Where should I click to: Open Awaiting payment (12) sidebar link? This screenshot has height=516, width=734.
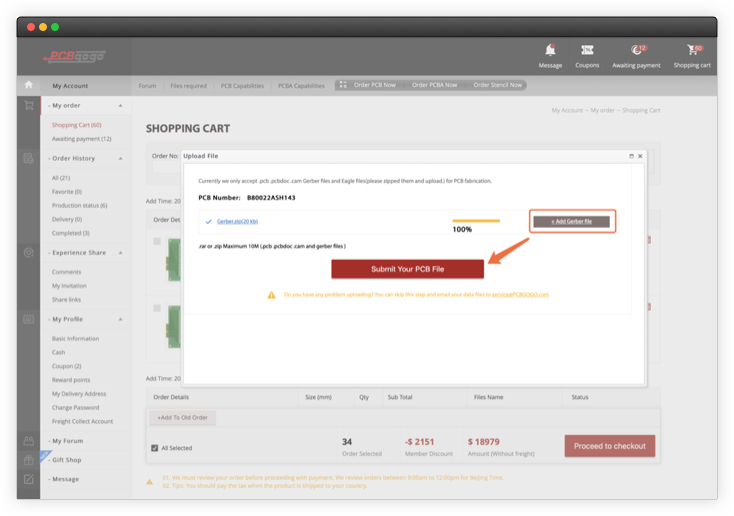pyautogui.click(x=81, y=139)
